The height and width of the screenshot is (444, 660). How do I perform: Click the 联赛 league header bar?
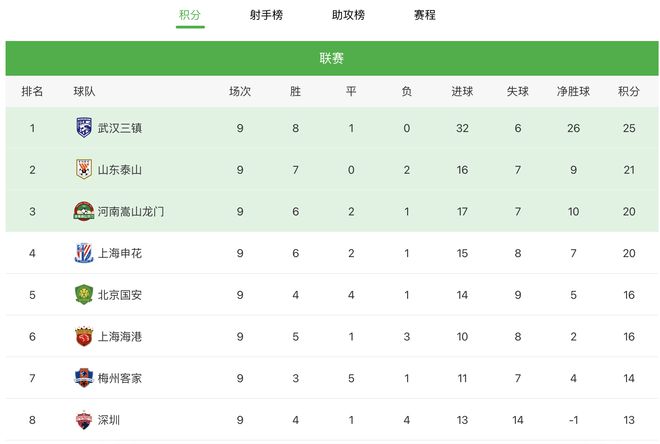(332, 58)
